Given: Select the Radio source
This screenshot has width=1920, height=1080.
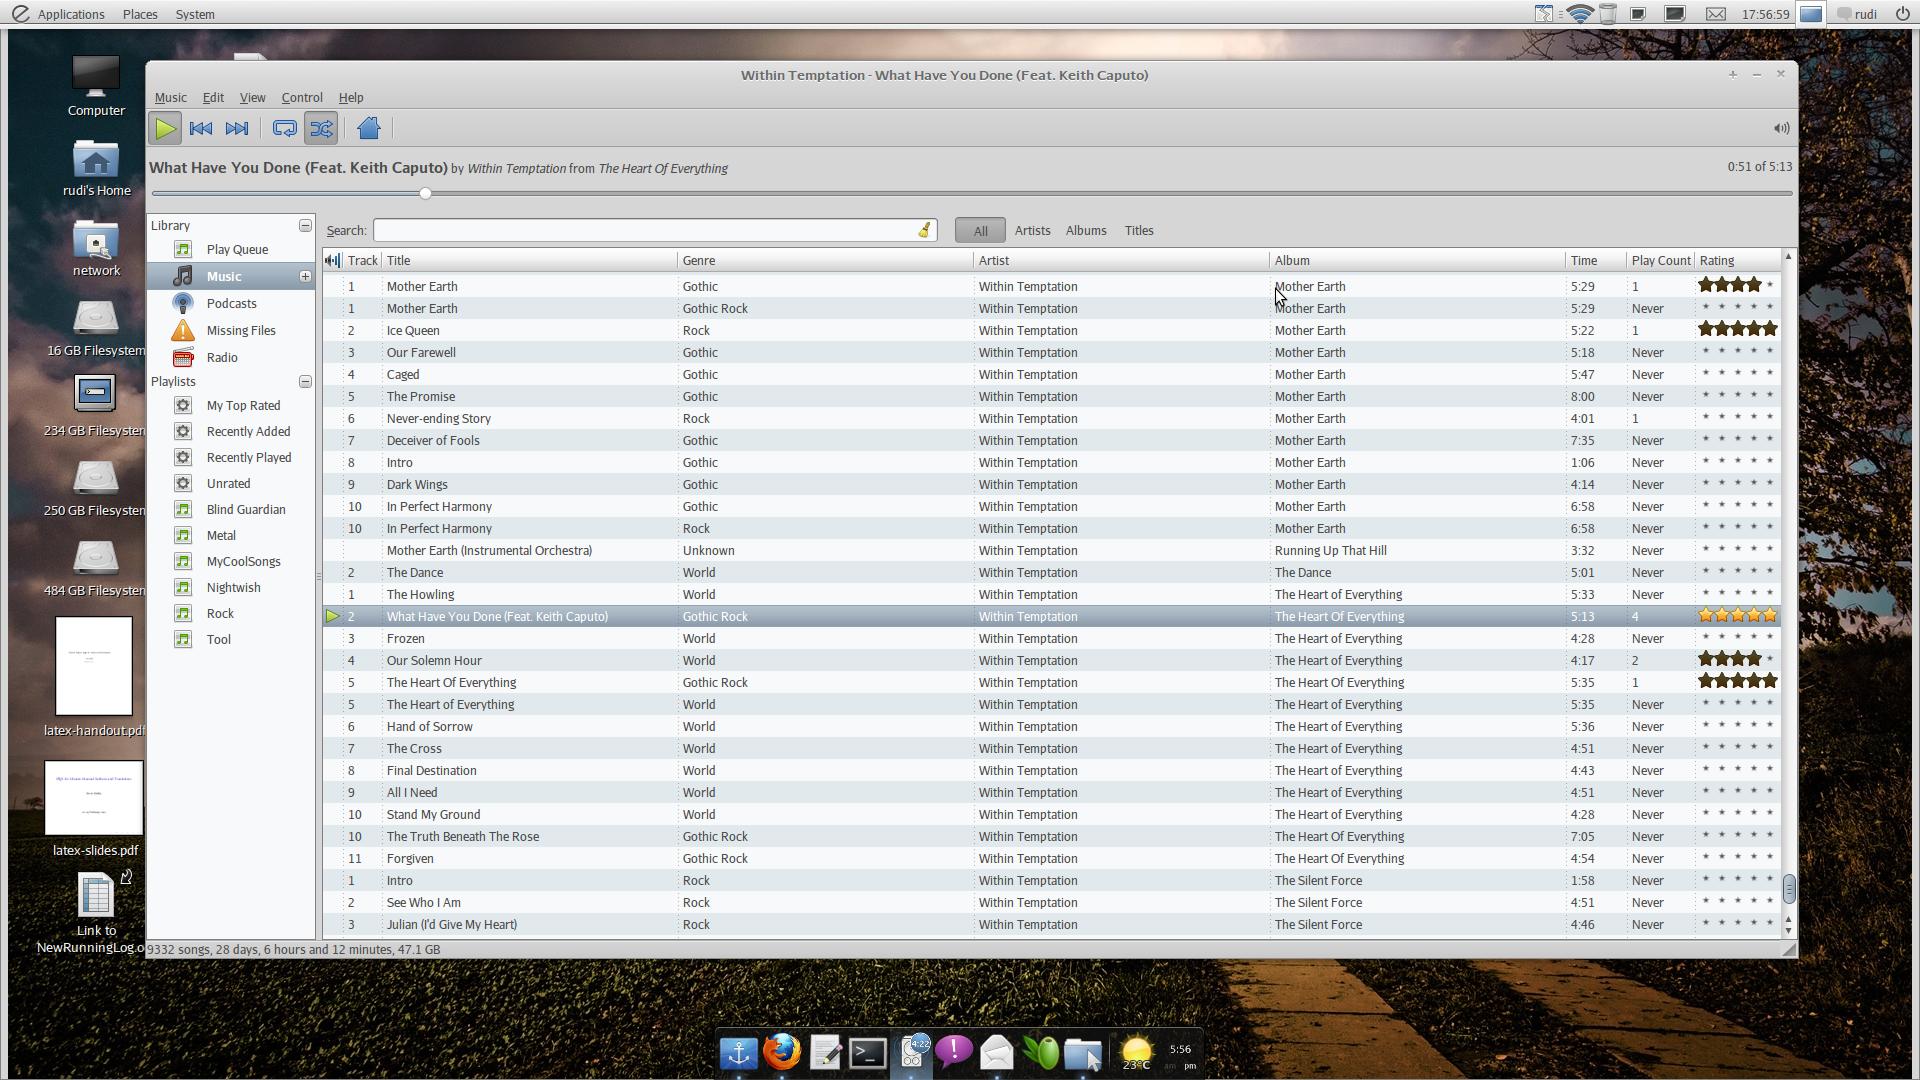Looking at the screenshot, I should pyautogui.click(x=222, y=357).
